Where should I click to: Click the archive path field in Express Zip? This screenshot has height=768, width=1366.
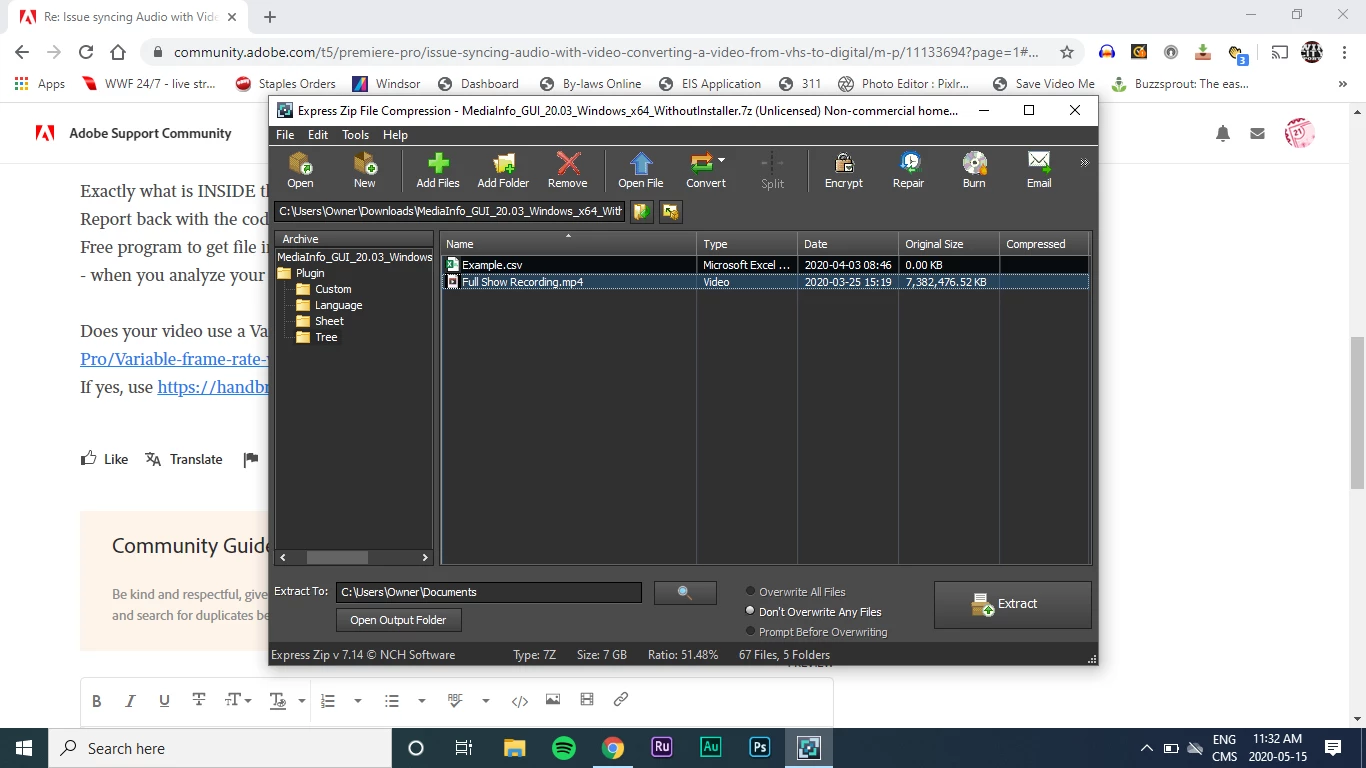click(450, 211)
